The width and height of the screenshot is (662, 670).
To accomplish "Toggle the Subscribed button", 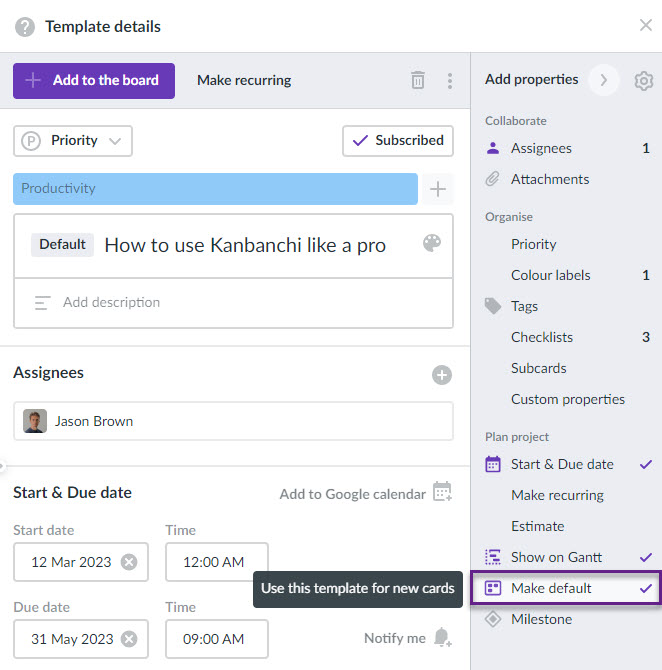I will pos(397,141).
